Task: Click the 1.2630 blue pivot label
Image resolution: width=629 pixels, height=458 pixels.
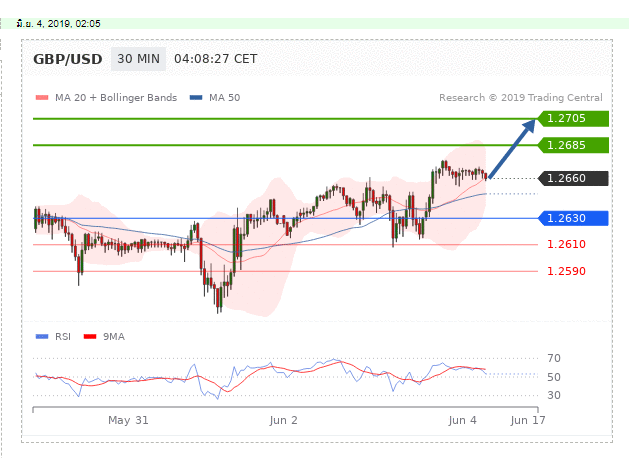Action: pyautogui.click(x=572, y=218)
